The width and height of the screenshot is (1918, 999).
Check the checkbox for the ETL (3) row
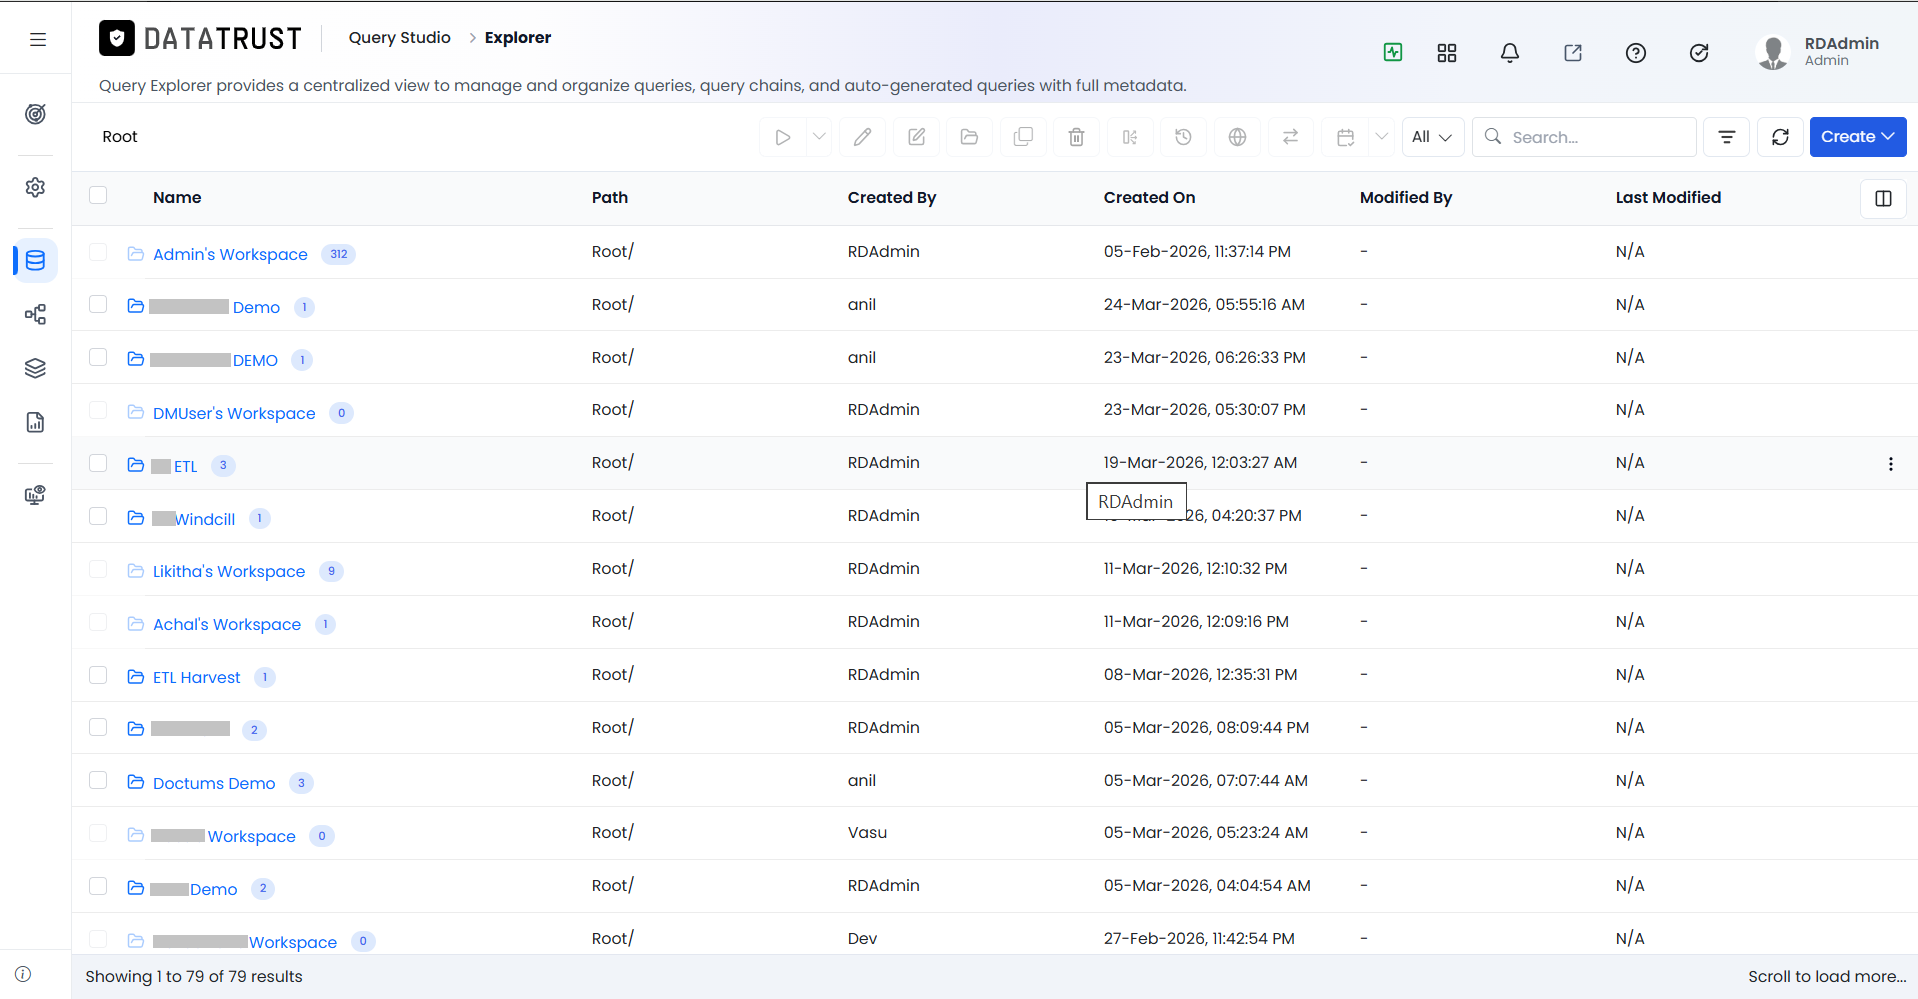98,463
